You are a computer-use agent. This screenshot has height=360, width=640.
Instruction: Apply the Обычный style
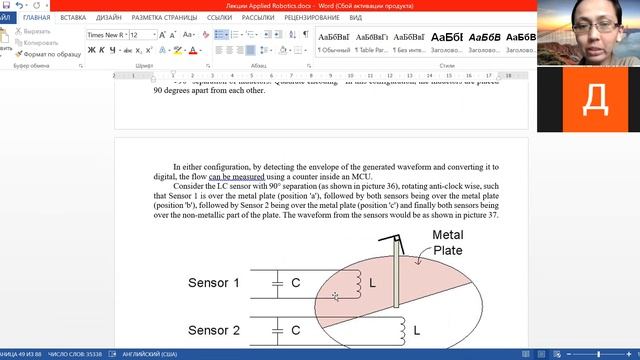334,42
